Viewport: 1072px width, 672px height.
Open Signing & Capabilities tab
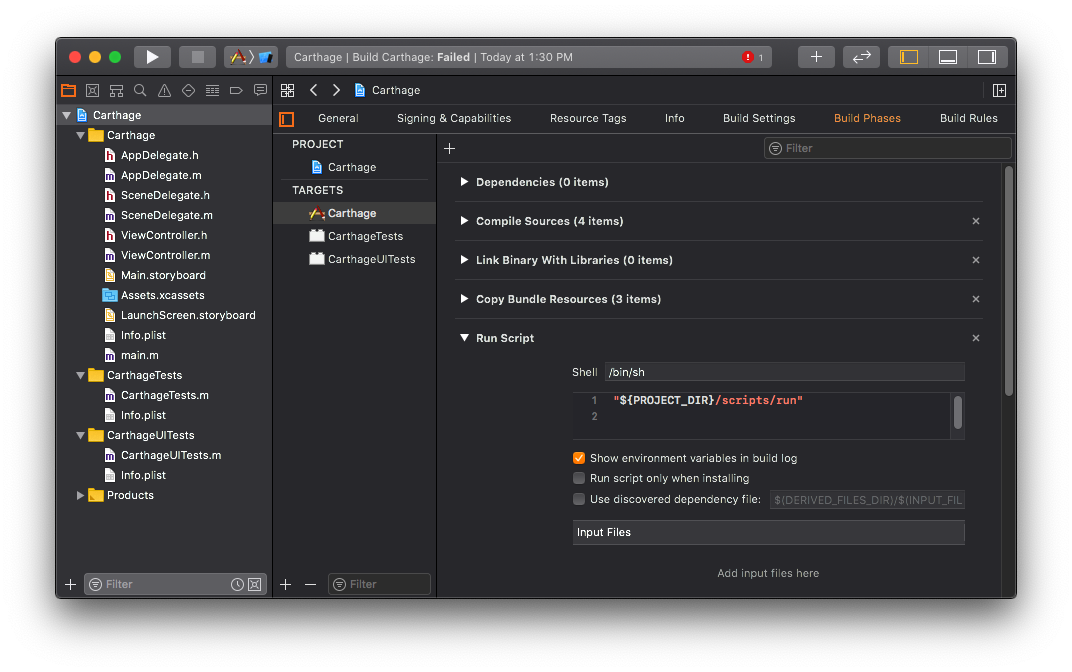pyautogui.click(x=454, y=118)
